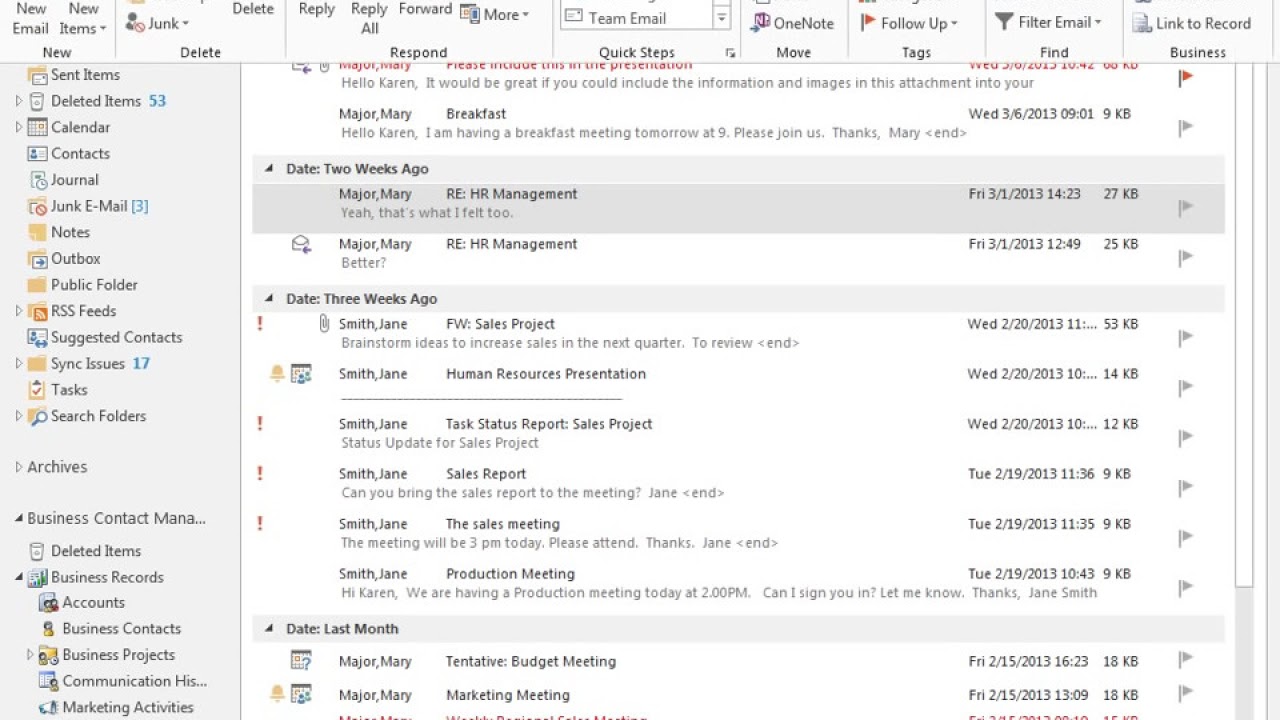
Task: Open the Follow Up dropdown
Action: click(909, 23)
